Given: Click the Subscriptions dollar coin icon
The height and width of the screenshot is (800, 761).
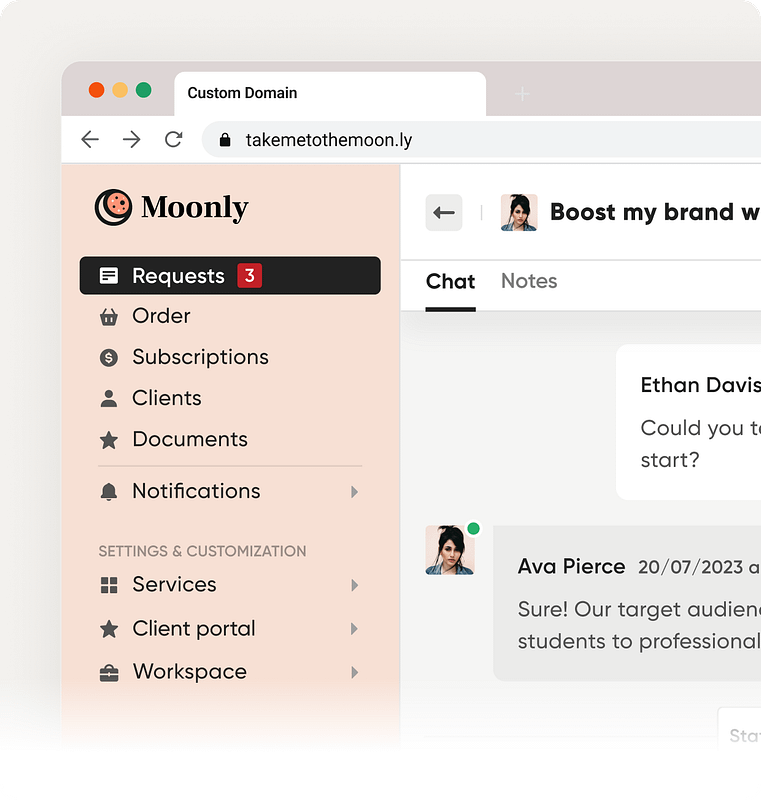Looking at the screenshot, I should [109, 358].
